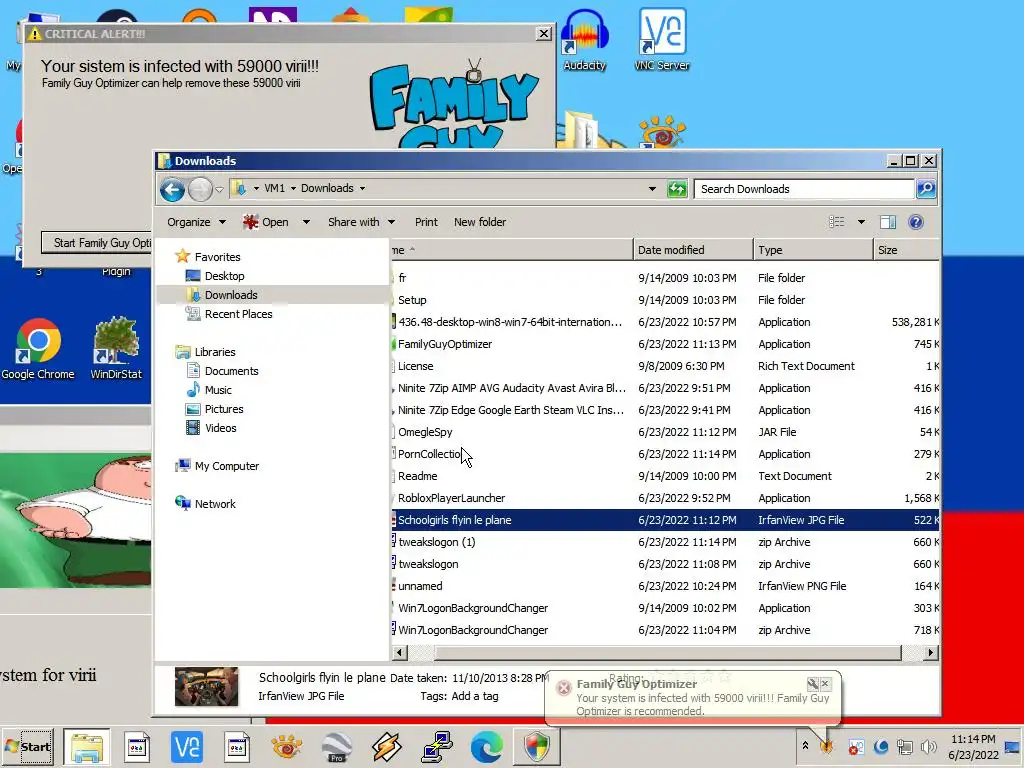Sort by Type column header
This screenshot has height=768, width=1024.
click(812, 249)
